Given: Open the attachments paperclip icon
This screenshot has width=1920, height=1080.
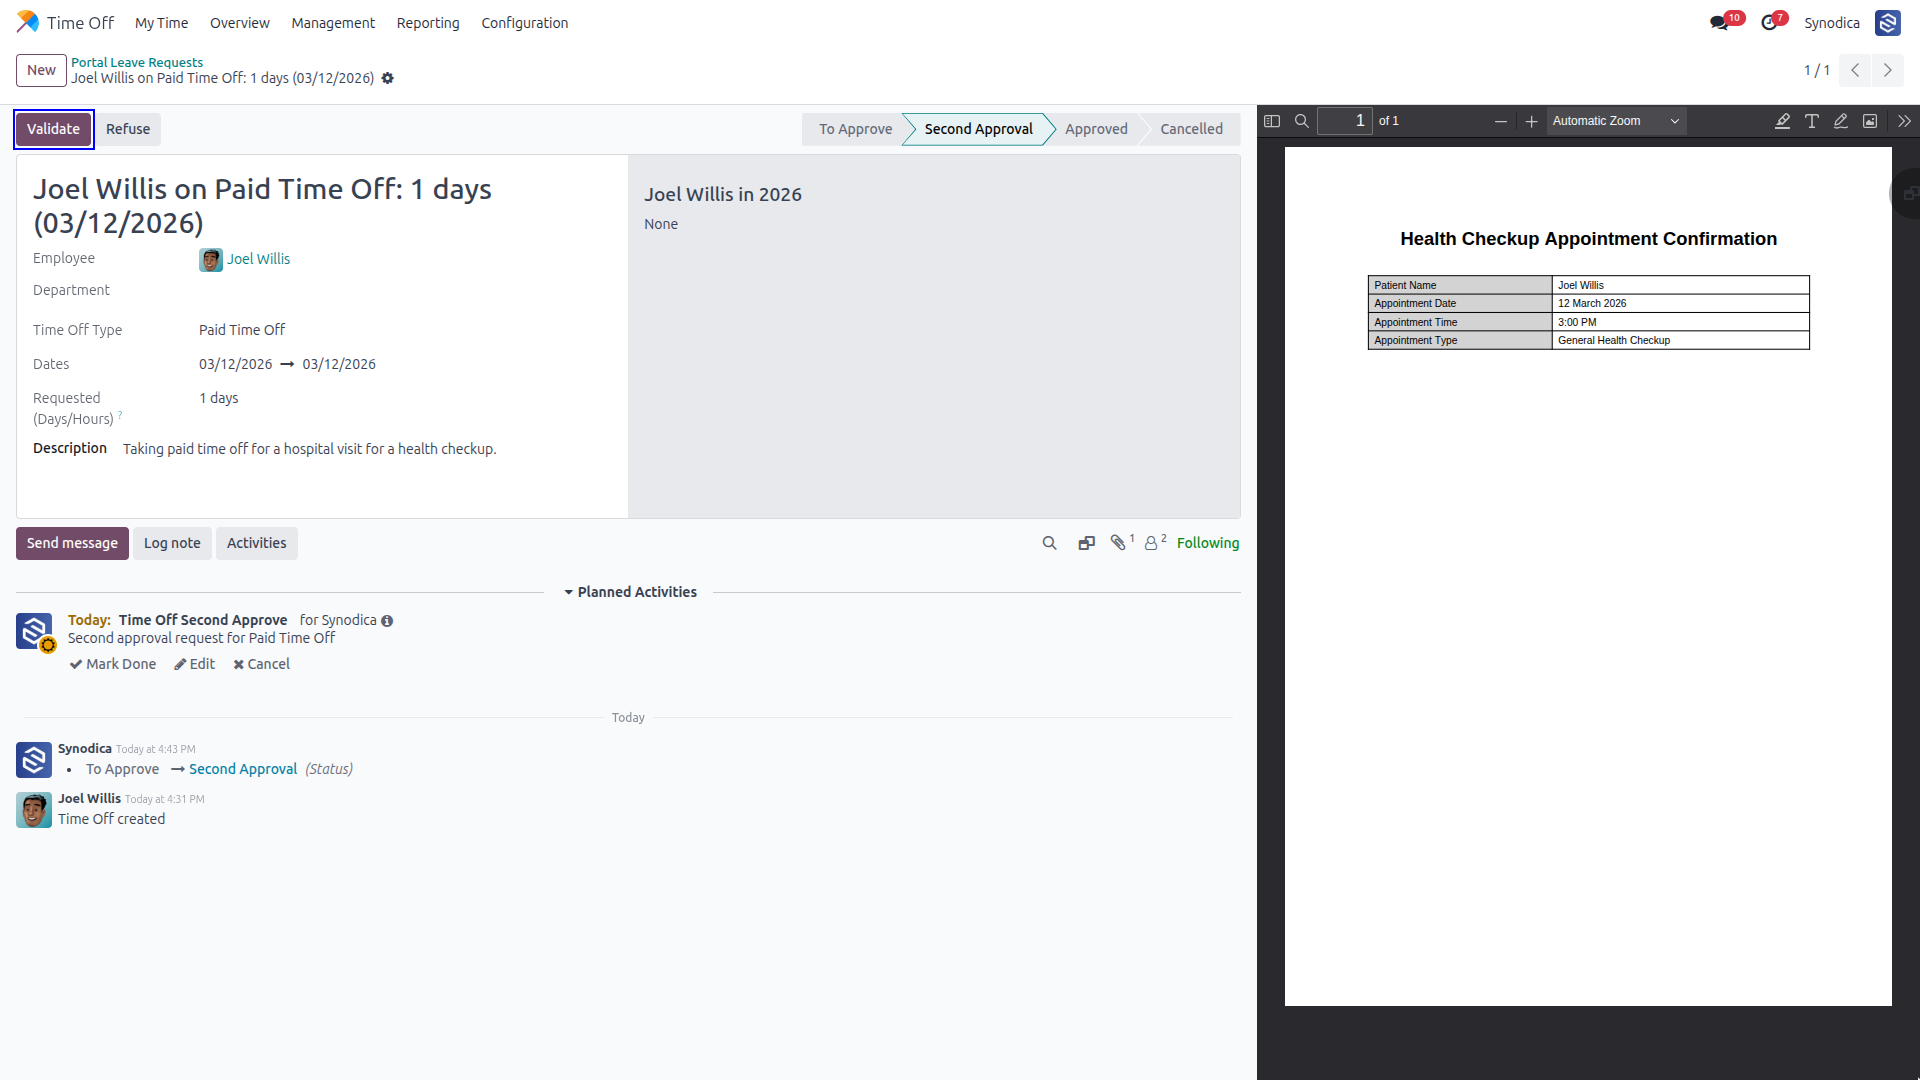Looking at the screenshot, I should click(x=1122, y=542).
